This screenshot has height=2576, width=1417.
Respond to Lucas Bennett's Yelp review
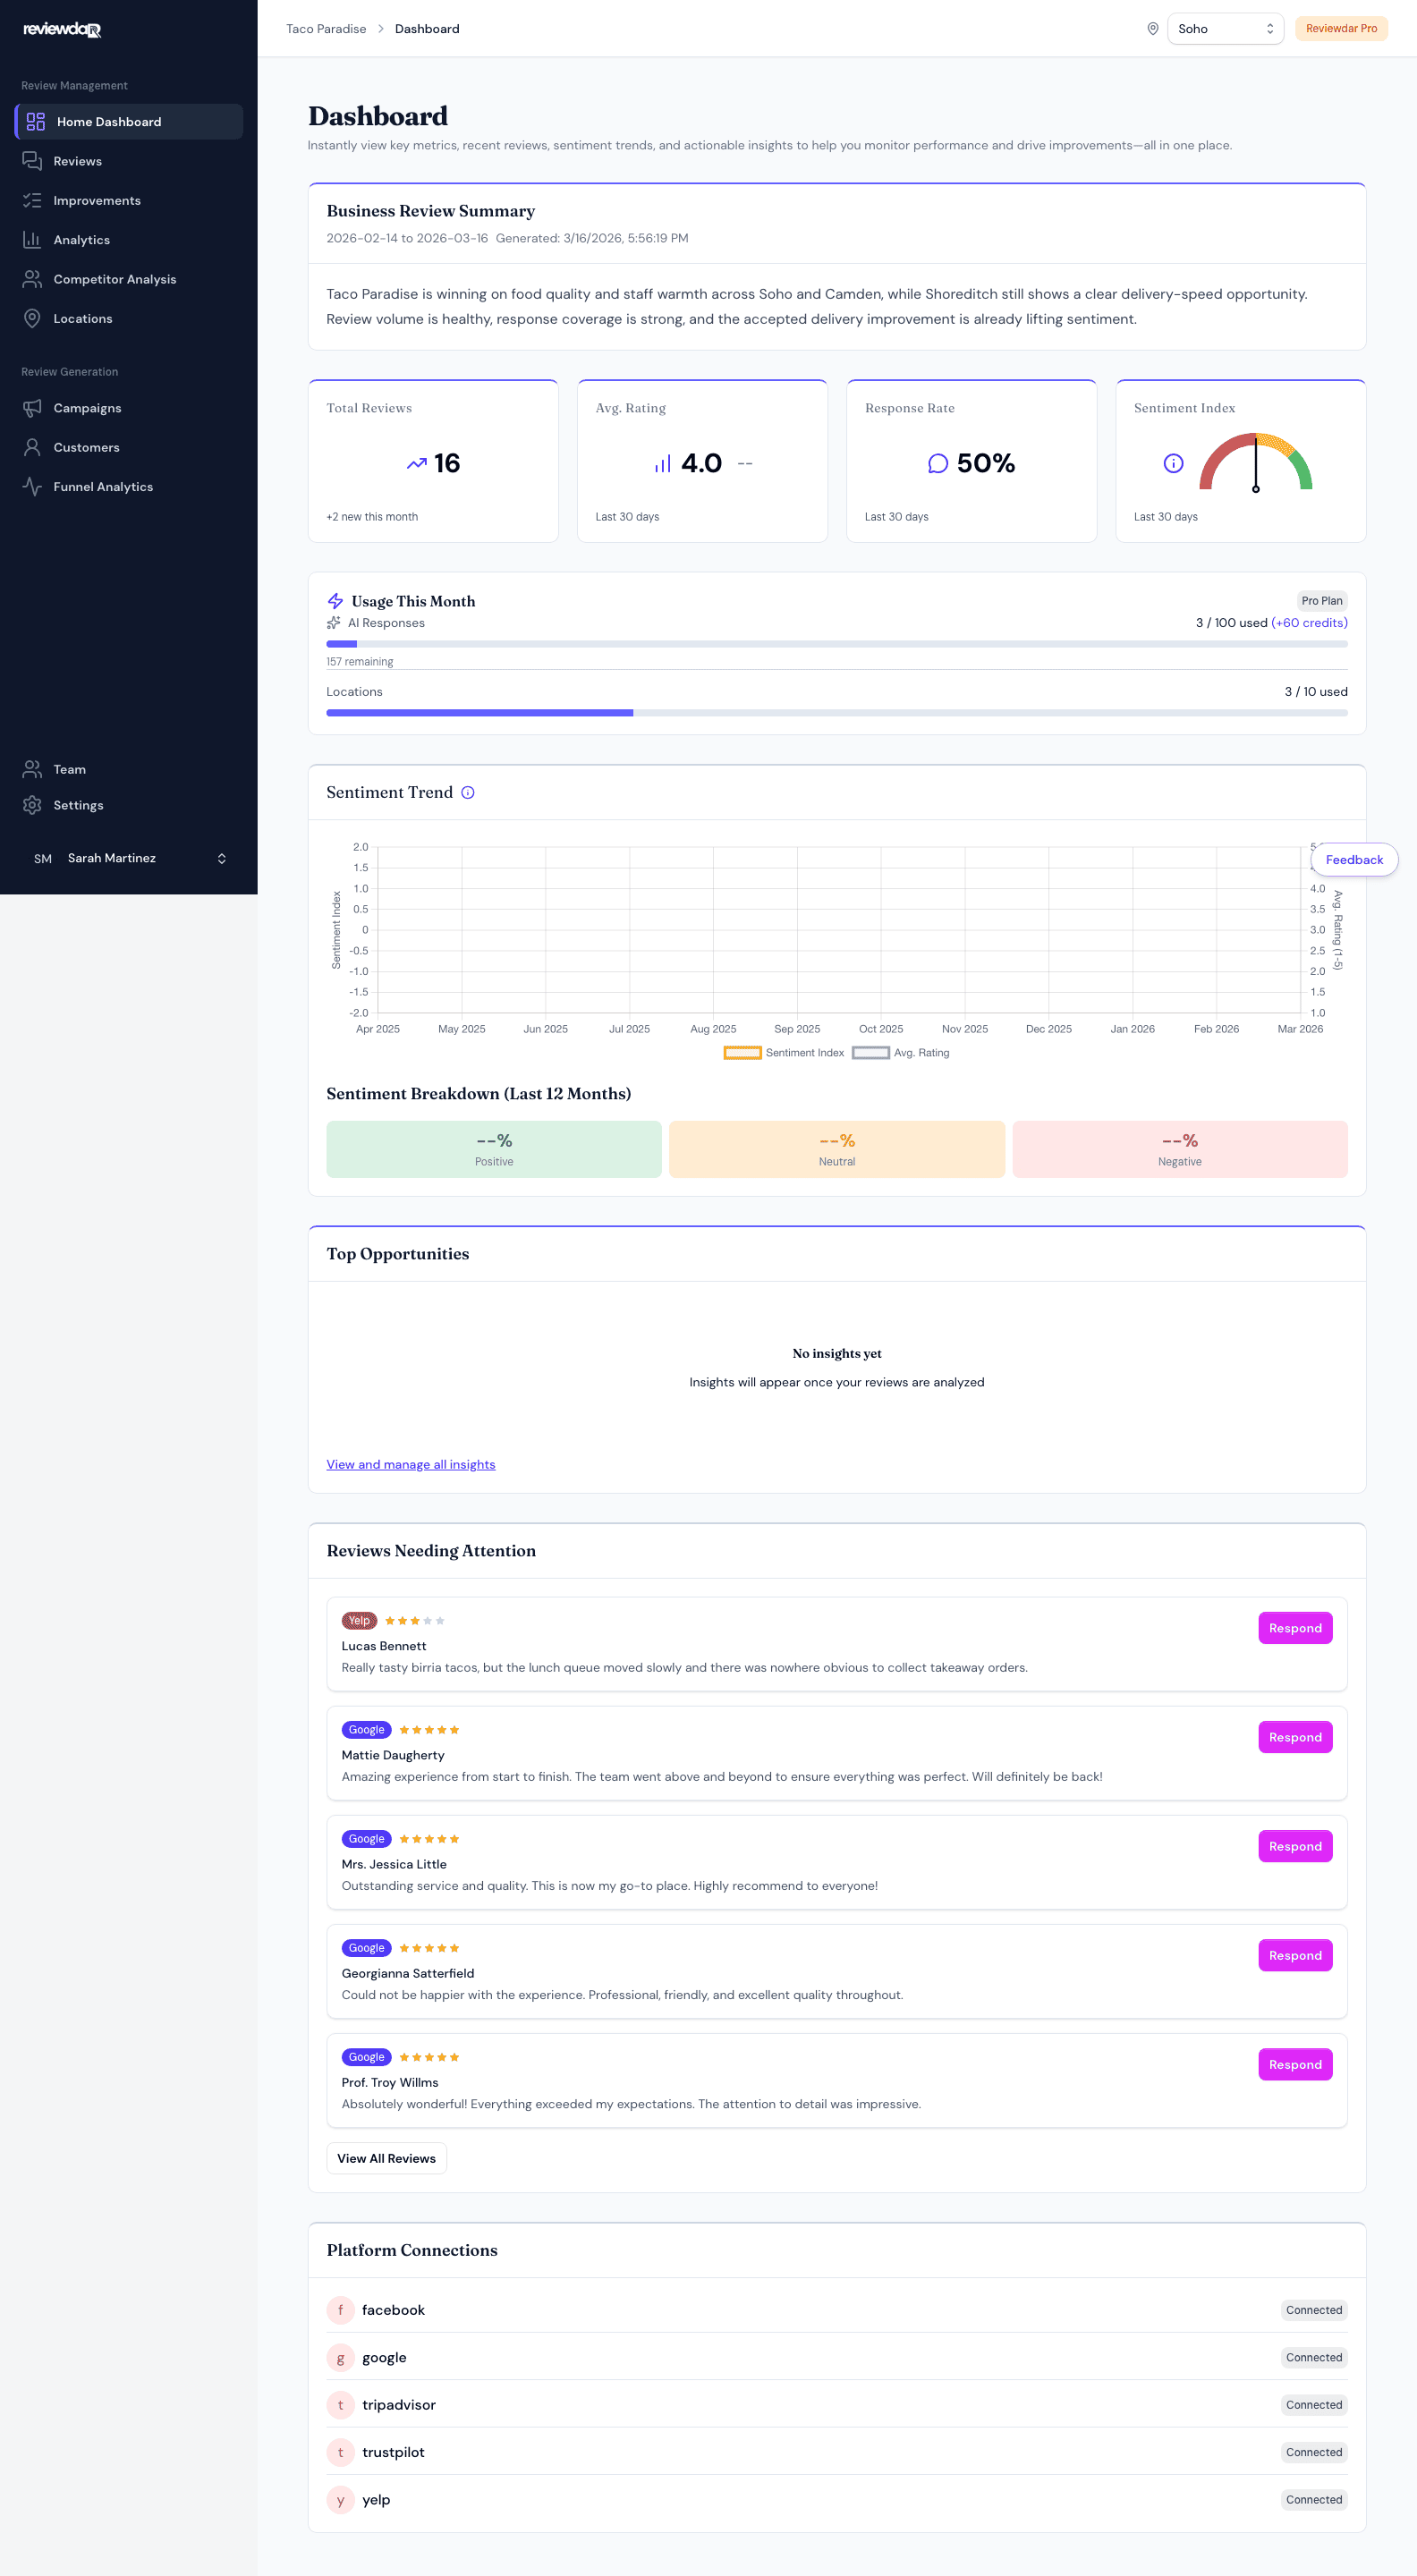tap(1294, 1628)
